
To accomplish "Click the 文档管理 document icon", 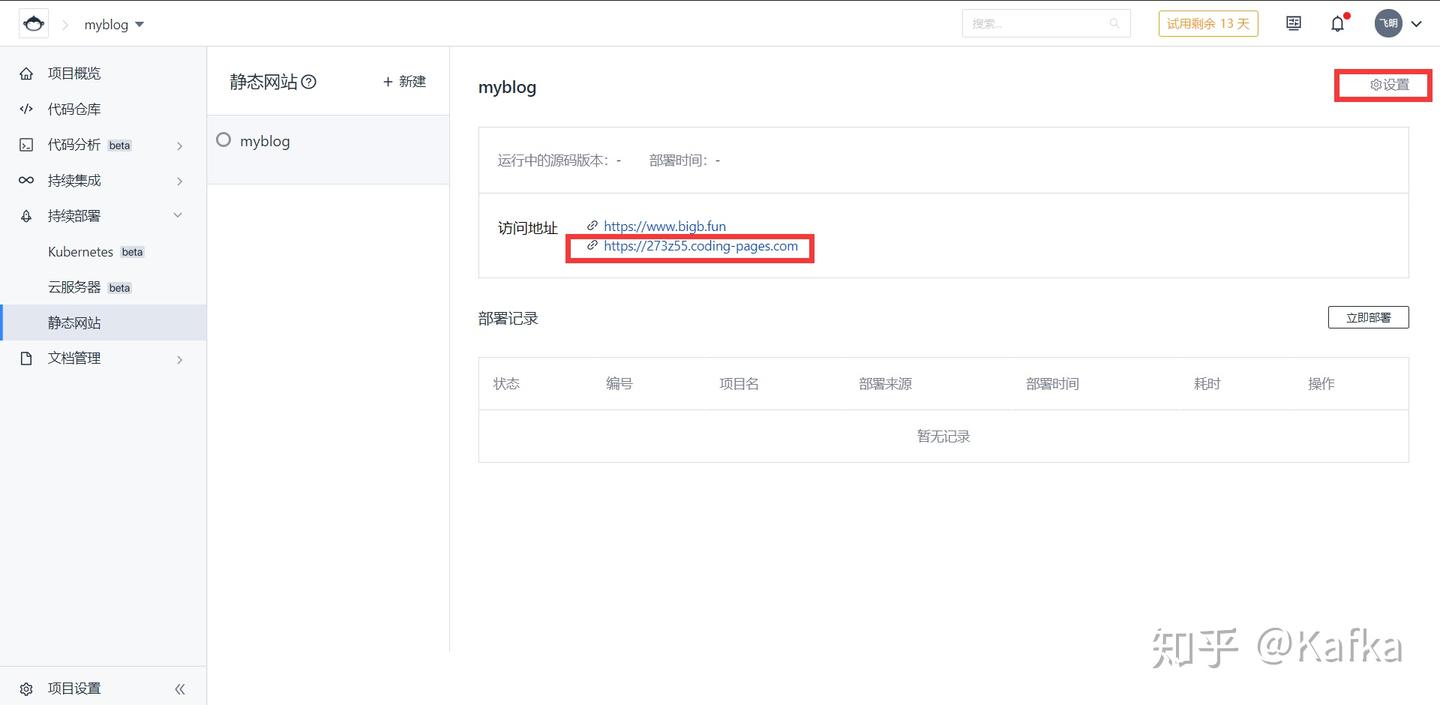I will (x=25, y=358).
